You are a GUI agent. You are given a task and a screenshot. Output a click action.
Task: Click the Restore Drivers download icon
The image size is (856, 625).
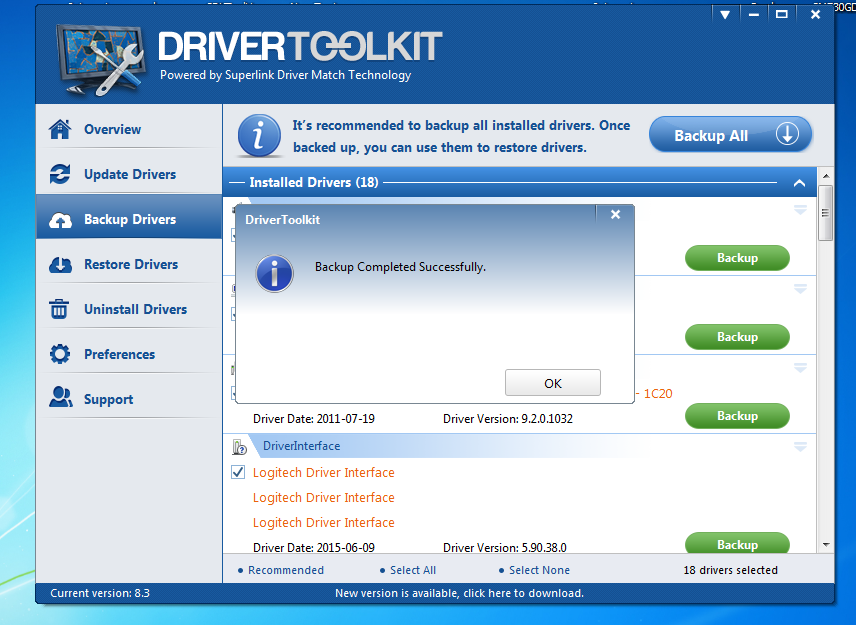tap(60, 265)
